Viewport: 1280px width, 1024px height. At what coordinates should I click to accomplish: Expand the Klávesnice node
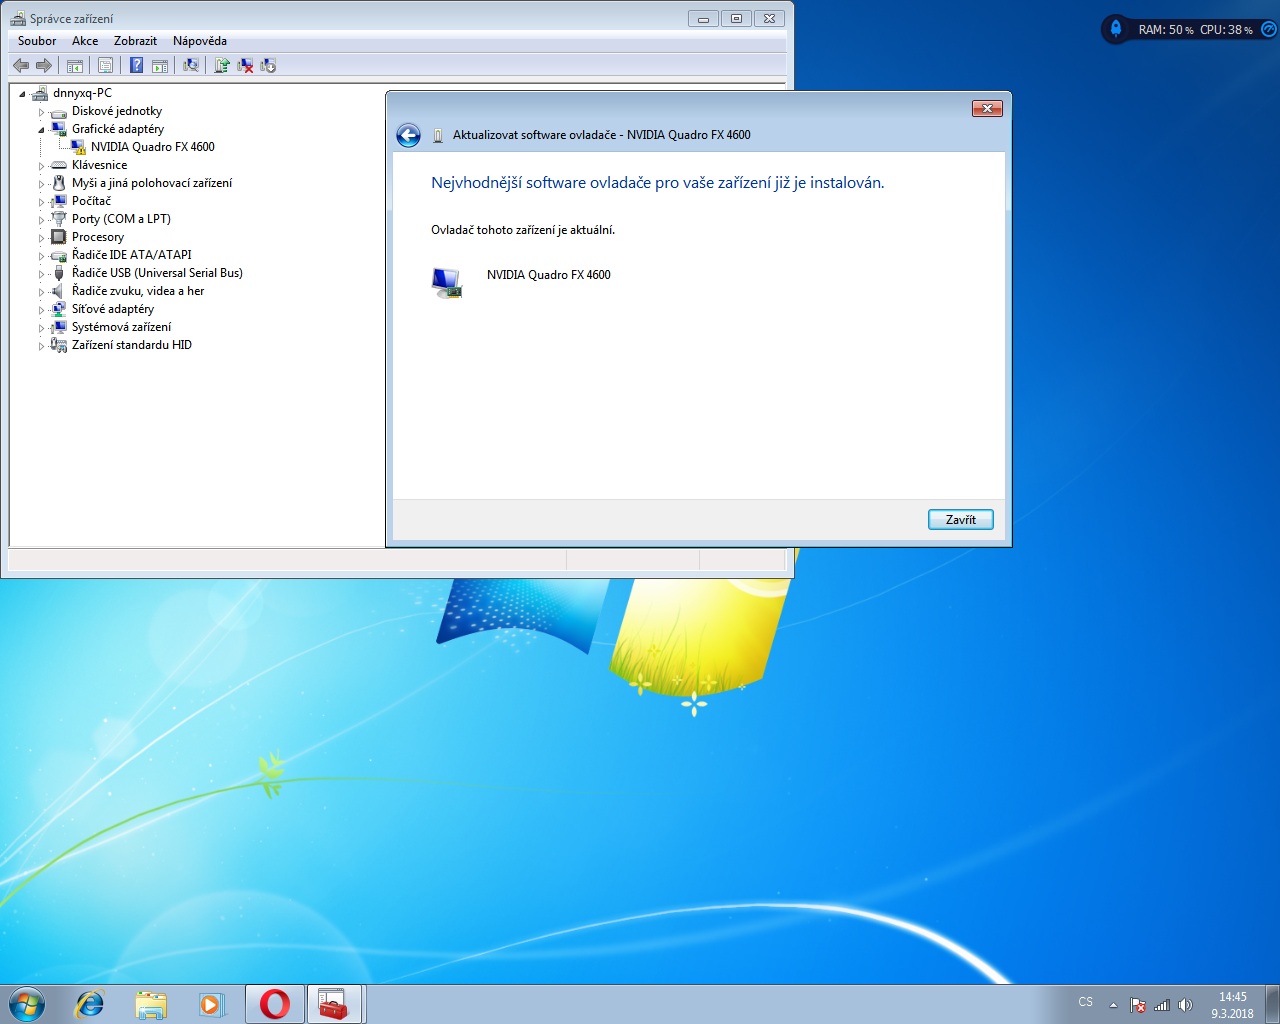41,166
